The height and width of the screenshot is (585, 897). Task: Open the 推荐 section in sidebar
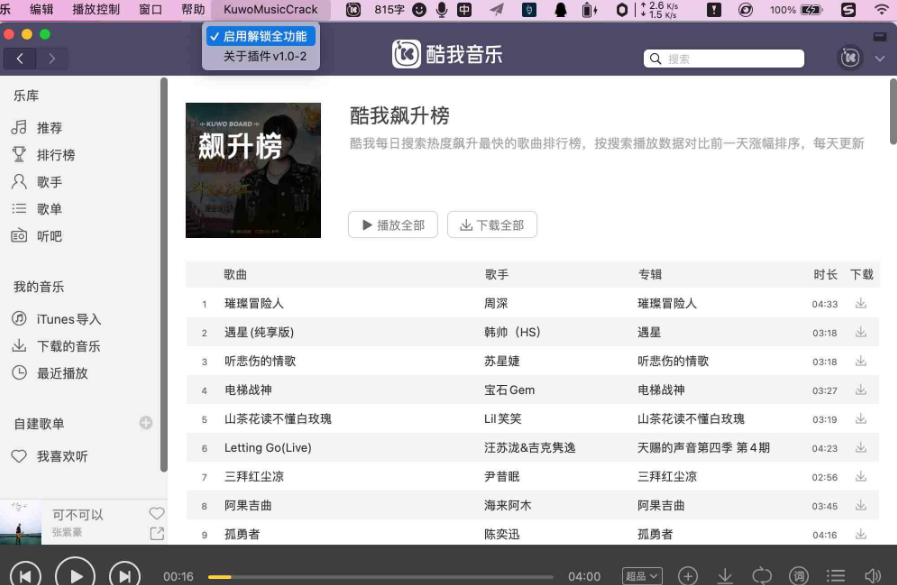(49, 128)
